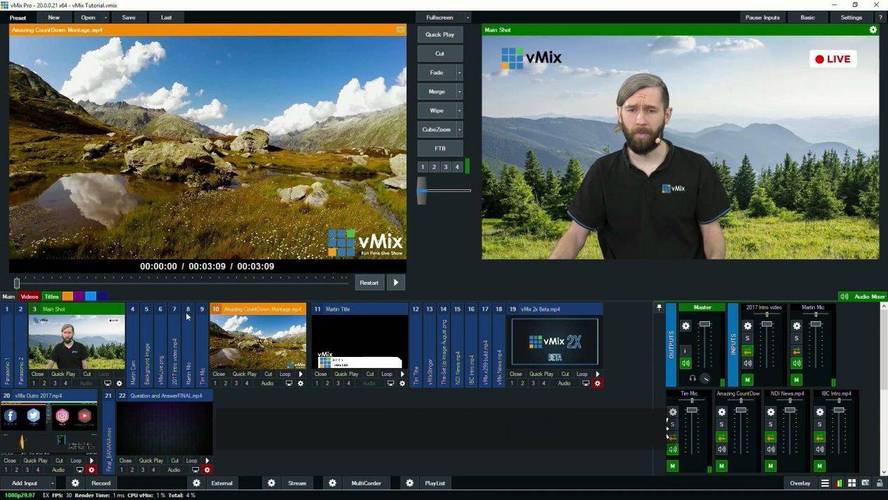Open the PlayList settings gear
Screen dimensions: 888x500
[409, 483]
